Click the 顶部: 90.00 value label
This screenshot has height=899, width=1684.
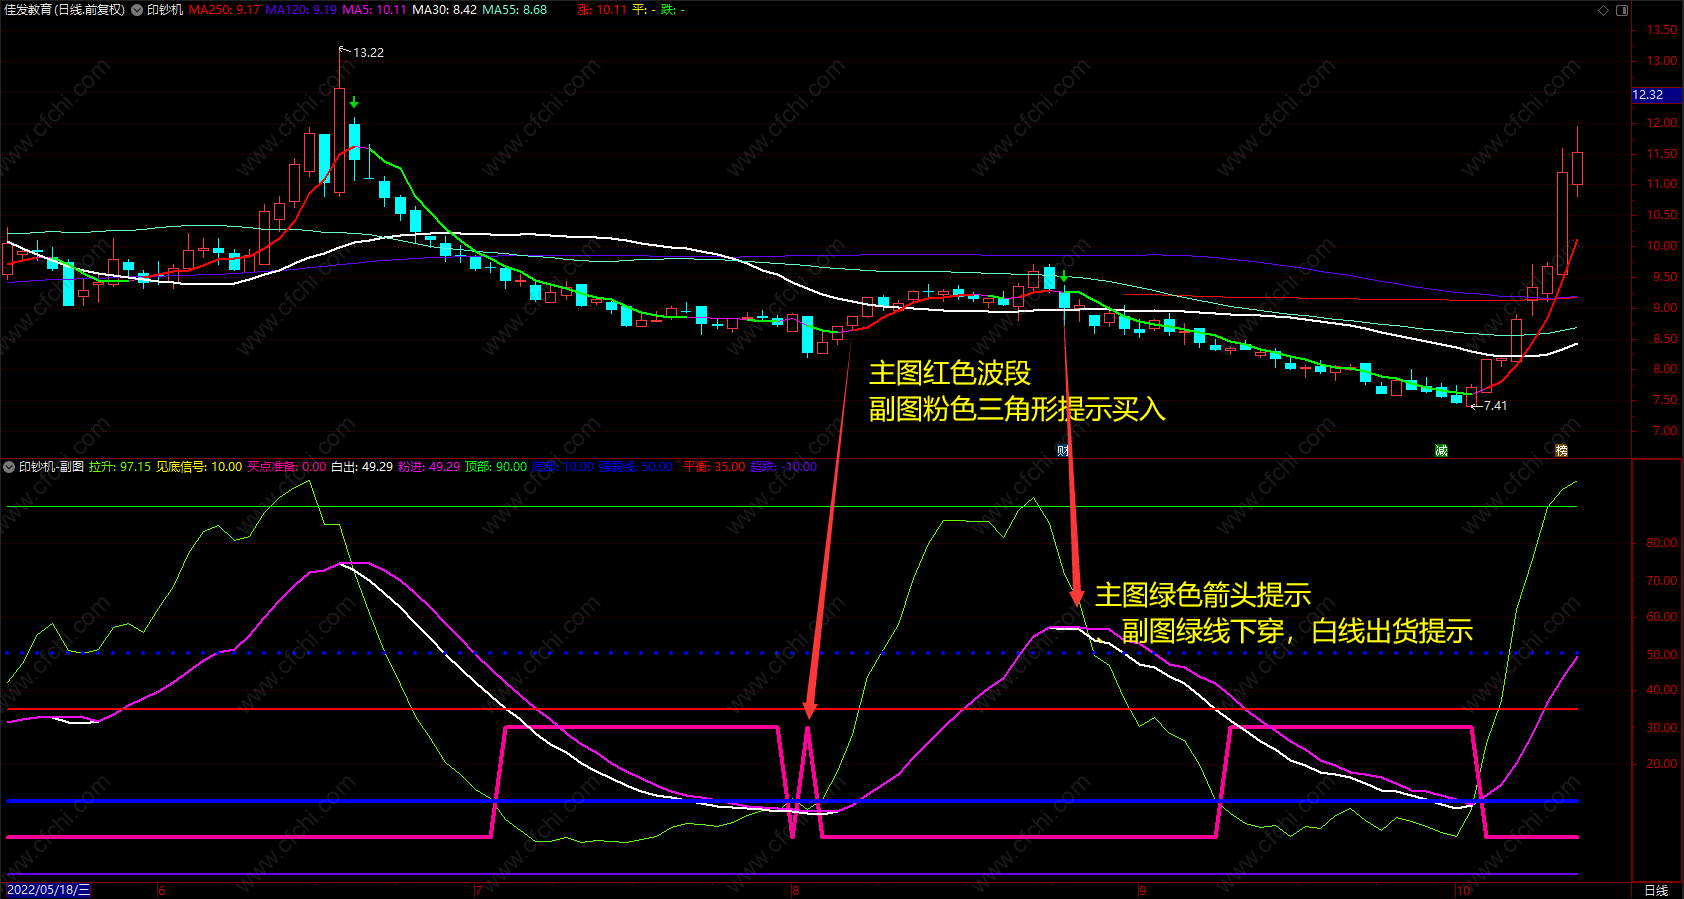pos(496,467)
